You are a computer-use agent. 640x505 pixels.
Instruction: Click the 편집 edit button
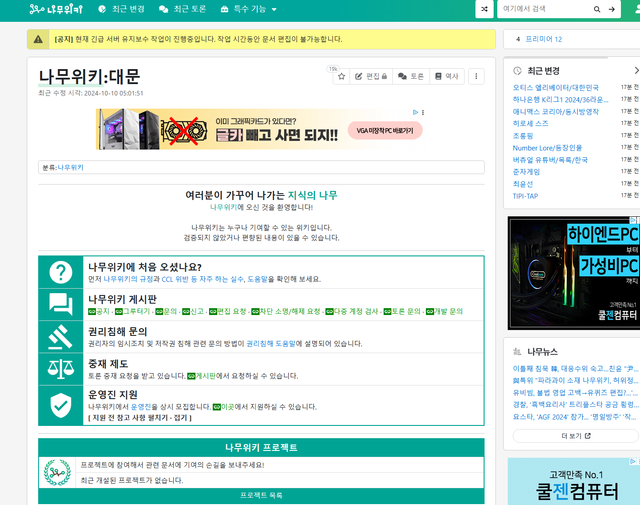[371, 76]
